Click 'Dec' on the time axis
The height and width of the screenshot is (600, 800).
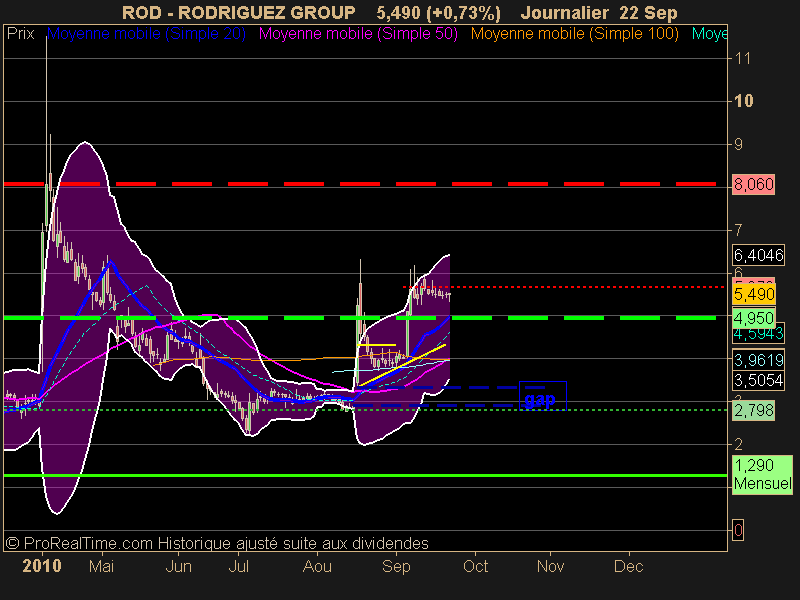(x=629, y=566)
